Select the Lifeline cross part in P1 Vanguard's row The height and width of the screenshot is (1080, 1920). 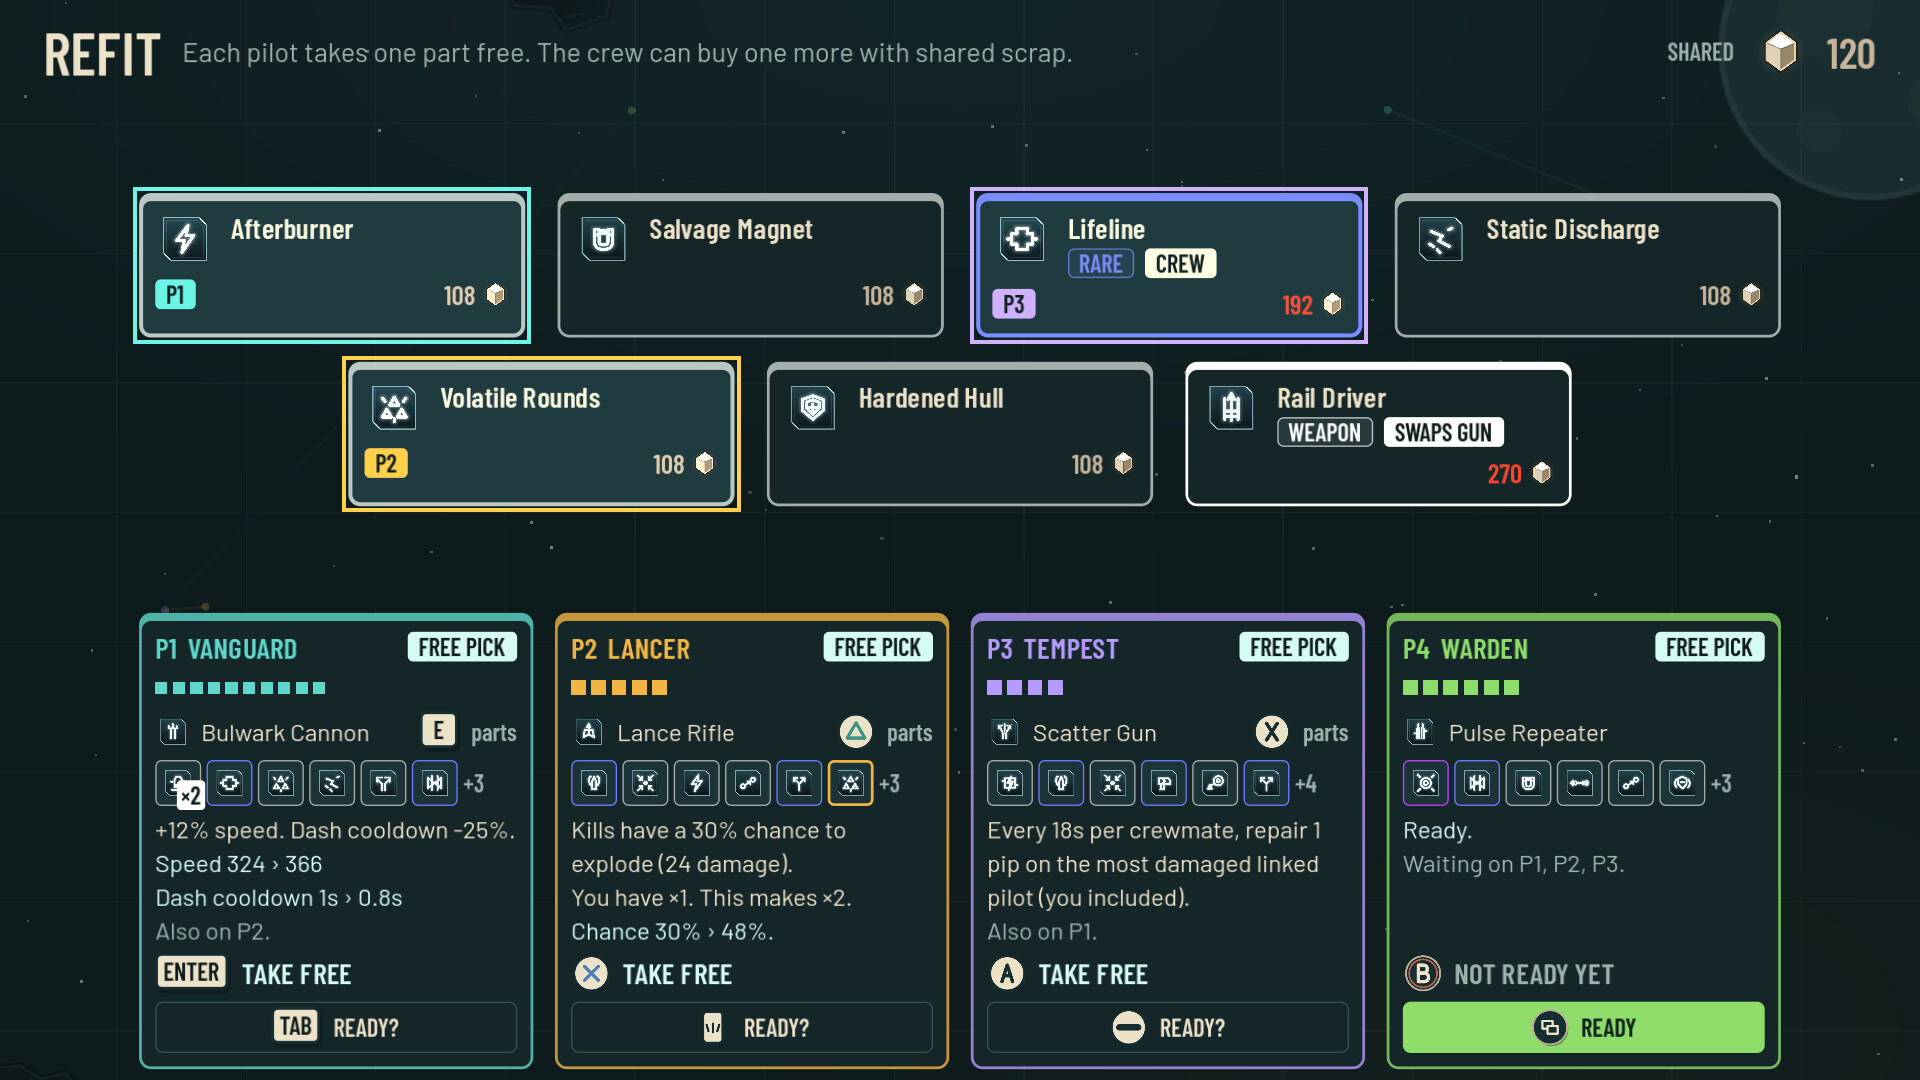coord(230,784)
